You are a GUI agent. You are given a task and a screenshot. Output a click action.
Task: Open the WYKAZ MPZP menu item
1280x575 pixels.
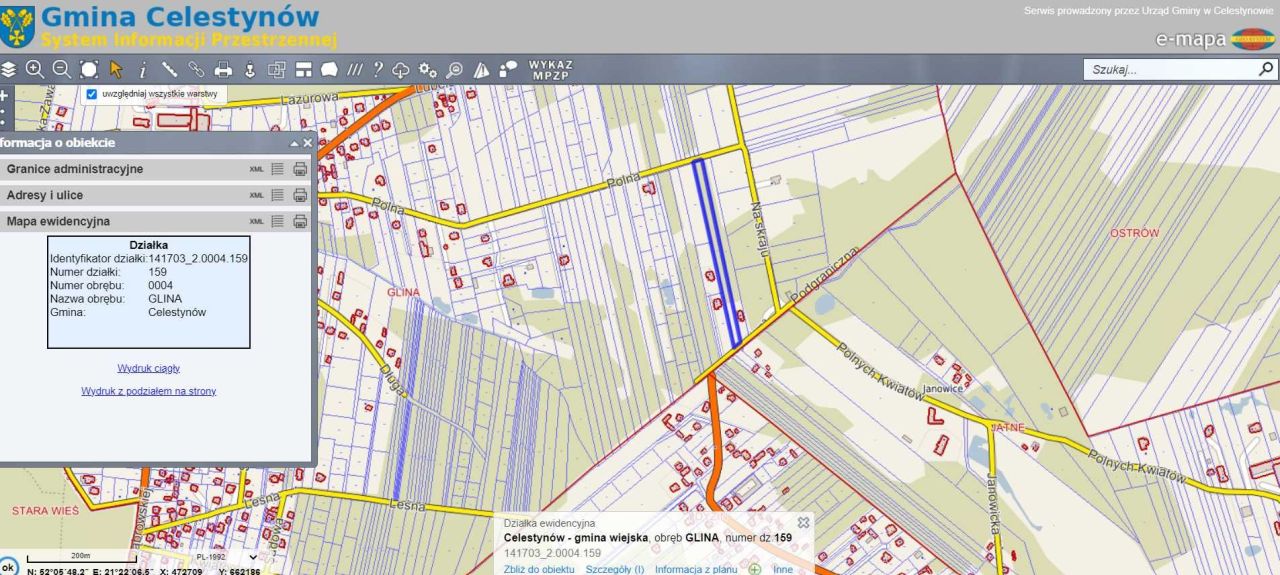pos(550,70)
